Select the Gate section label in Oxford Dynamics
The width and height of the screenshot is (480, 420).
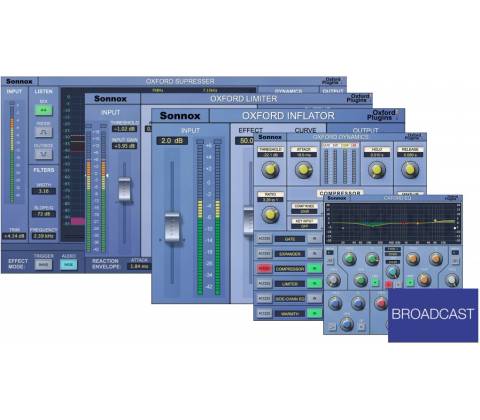[290, 239]
